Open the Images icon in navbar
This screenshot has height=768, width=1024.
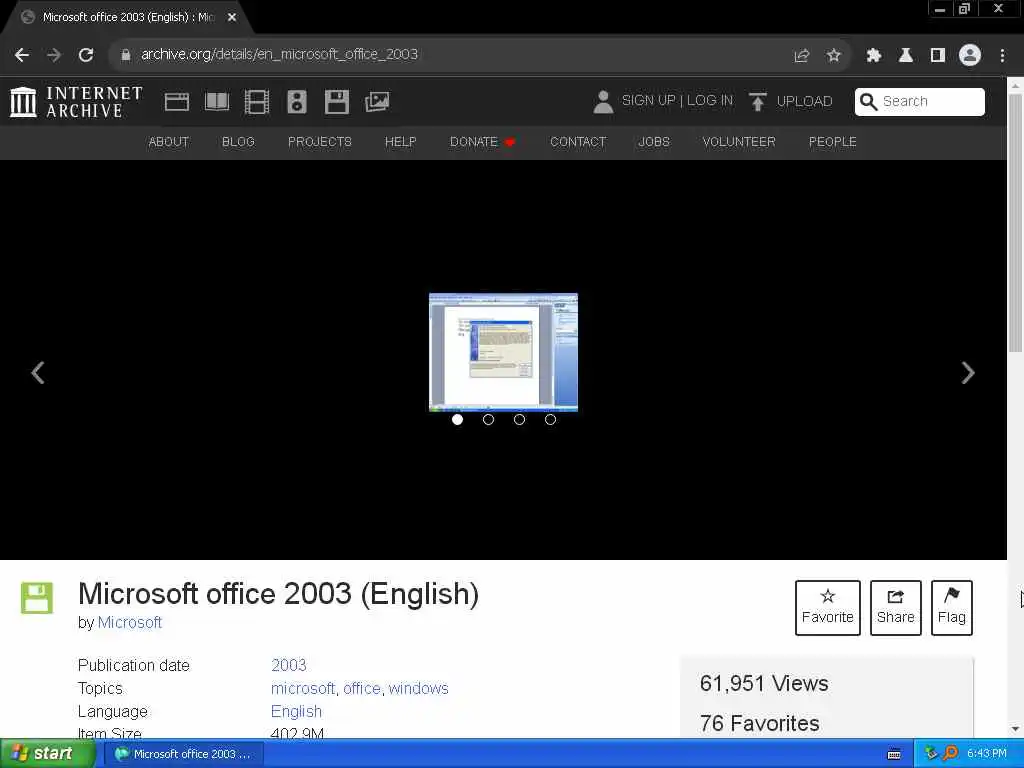377,102
